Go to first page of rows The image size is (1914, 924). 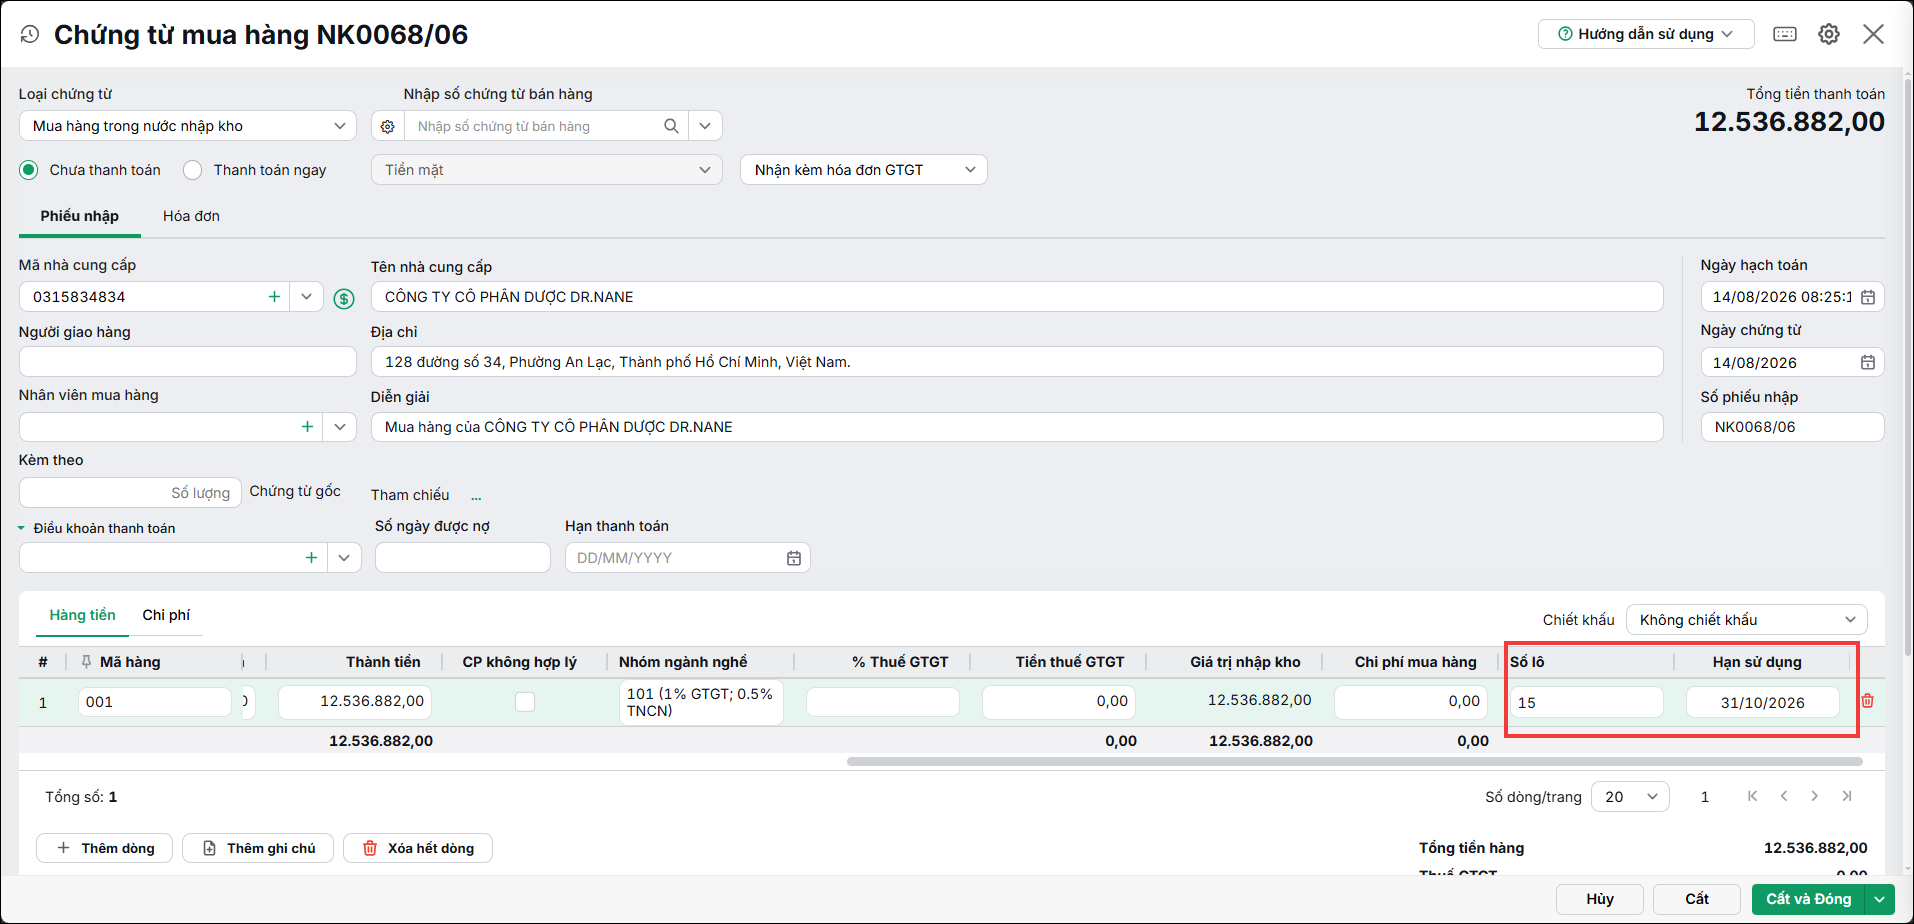tap(1752, 796)
